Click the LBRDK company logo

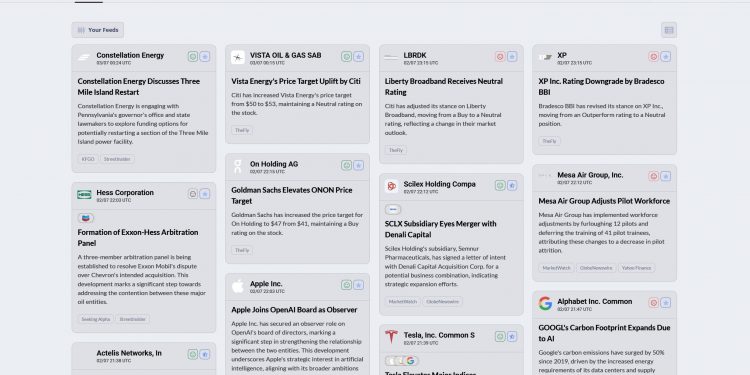(x=391, y=57)
